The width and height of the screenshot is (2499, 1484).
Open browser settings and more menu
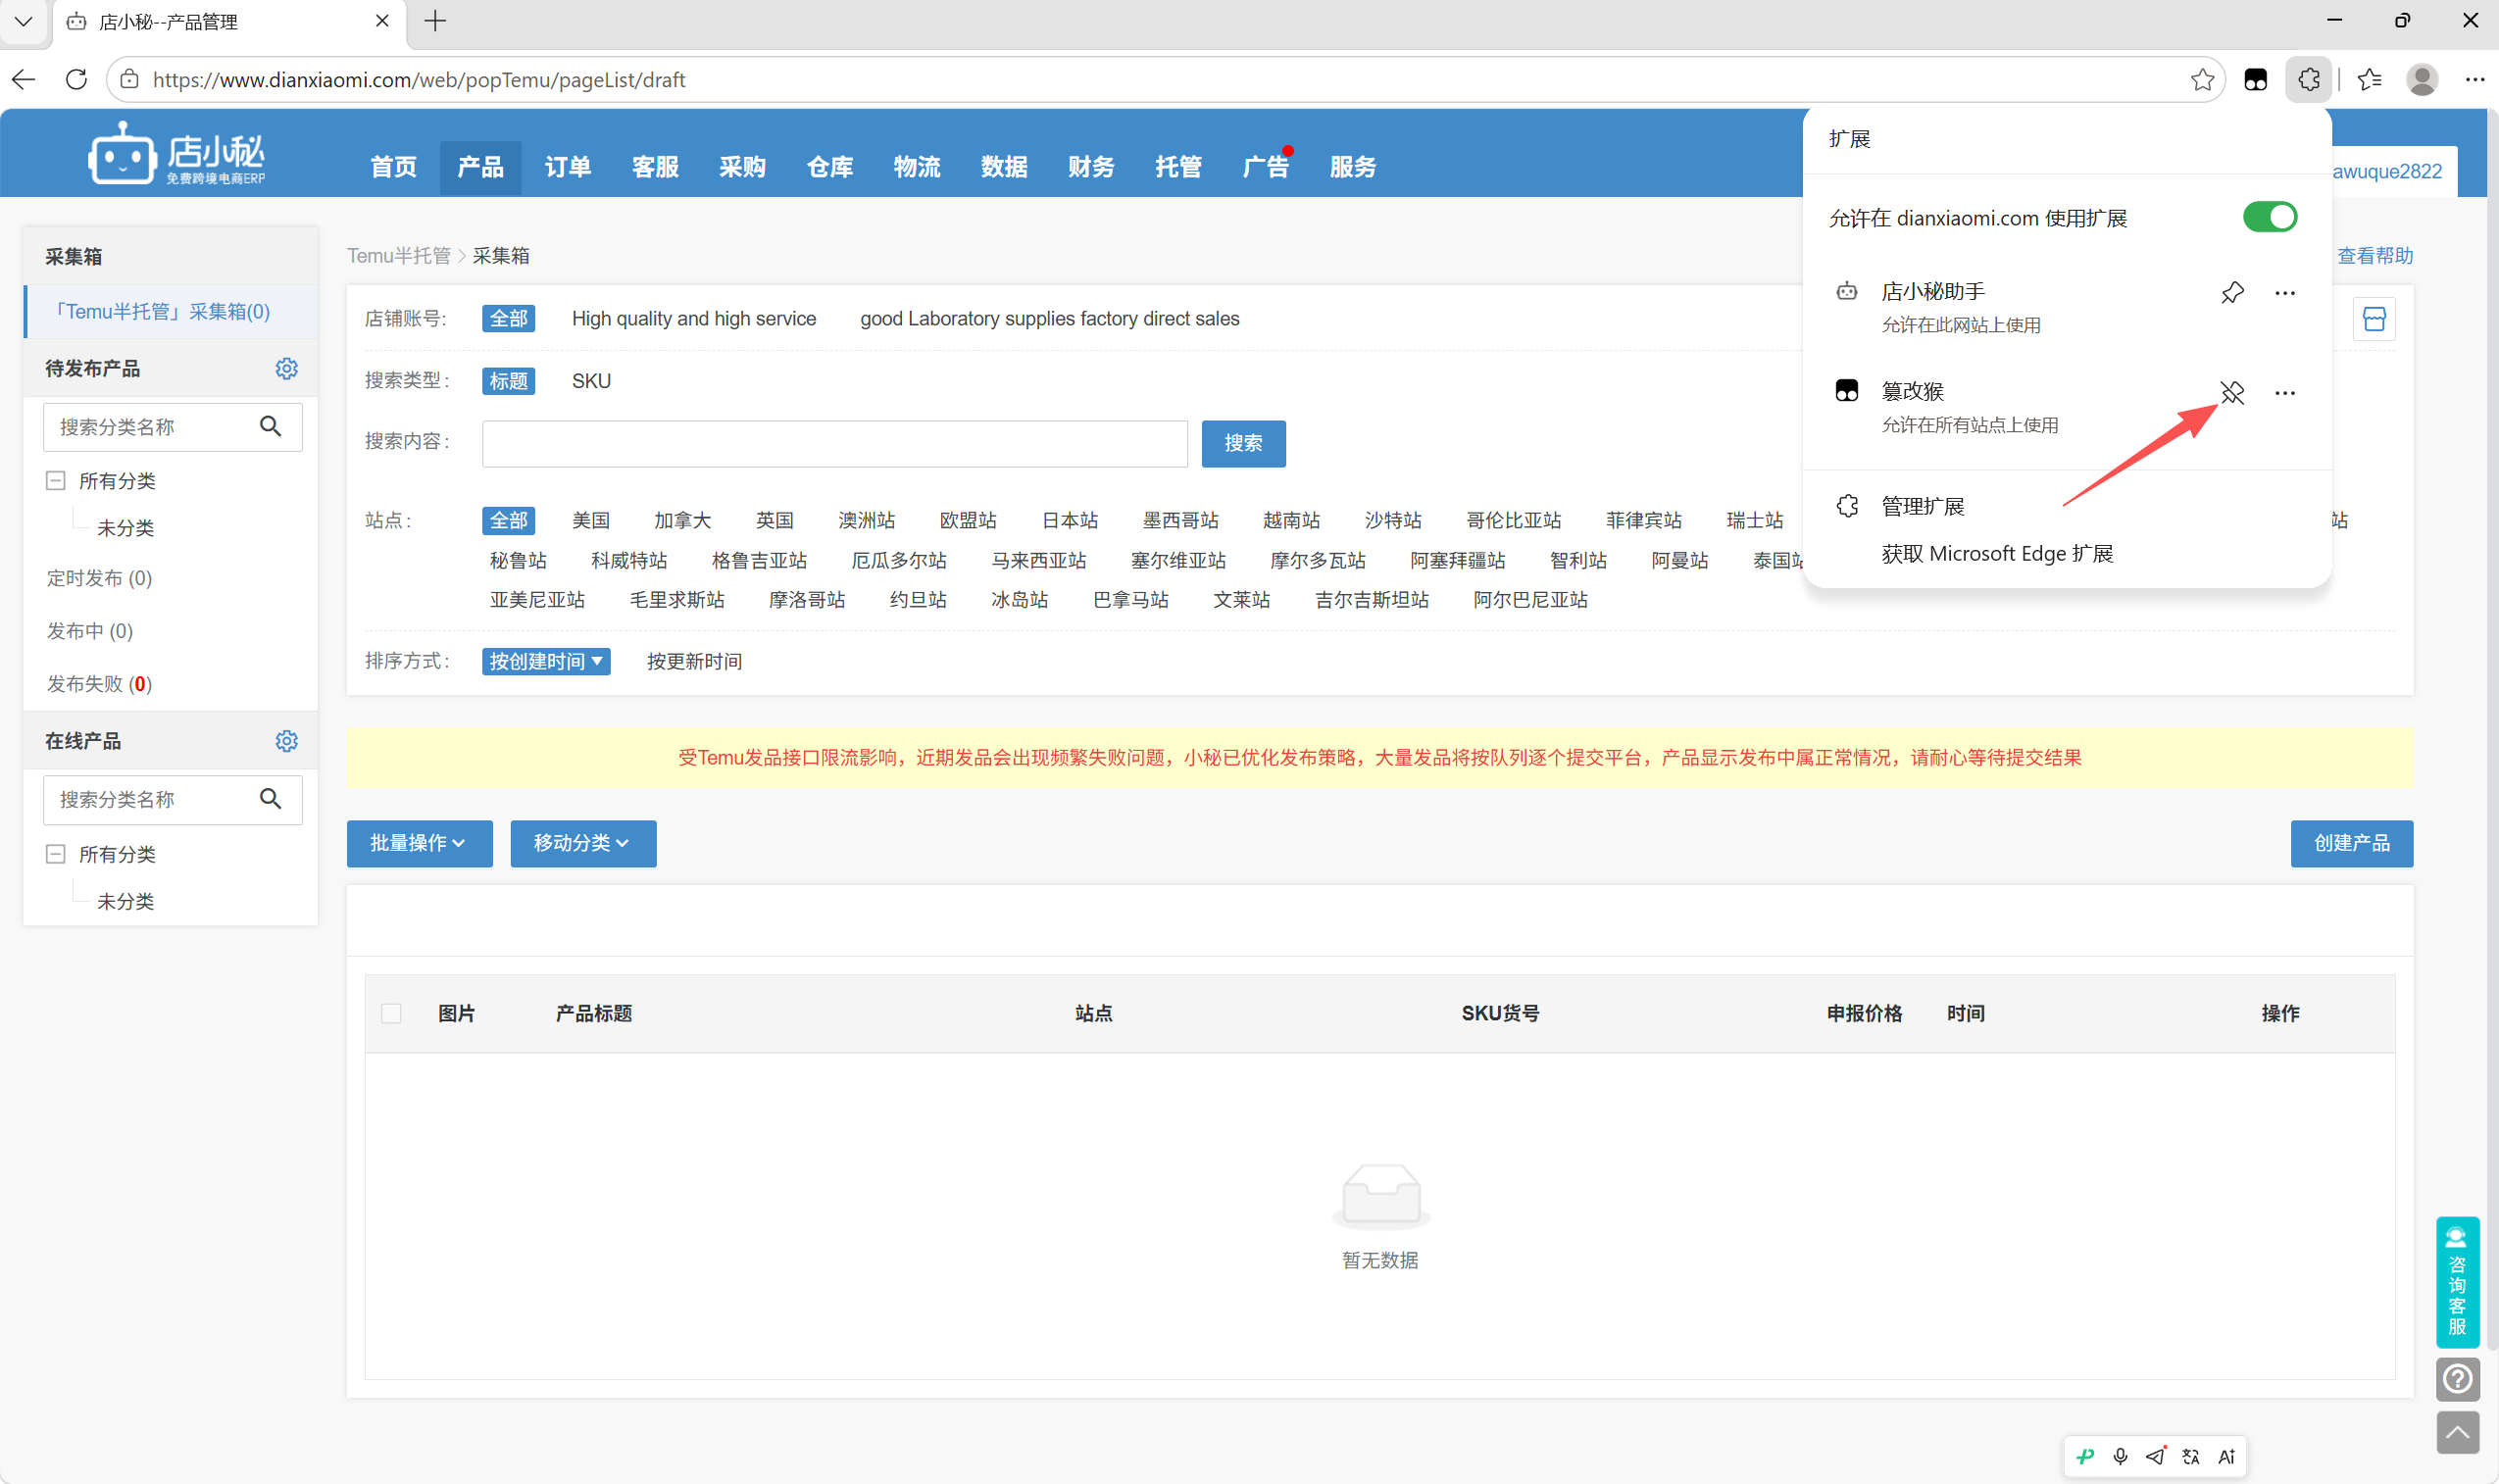coord(2475,80)
